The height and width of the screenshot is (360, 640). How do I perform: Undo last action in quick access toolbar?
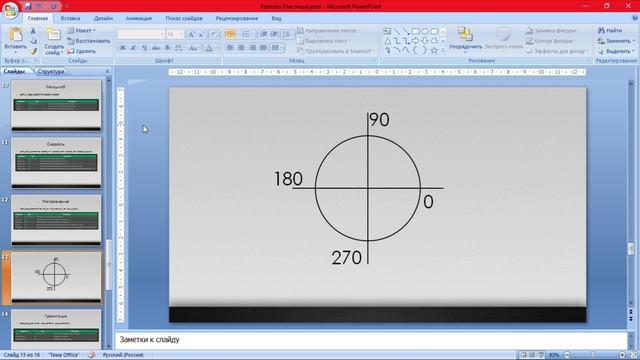click(40, 6)
